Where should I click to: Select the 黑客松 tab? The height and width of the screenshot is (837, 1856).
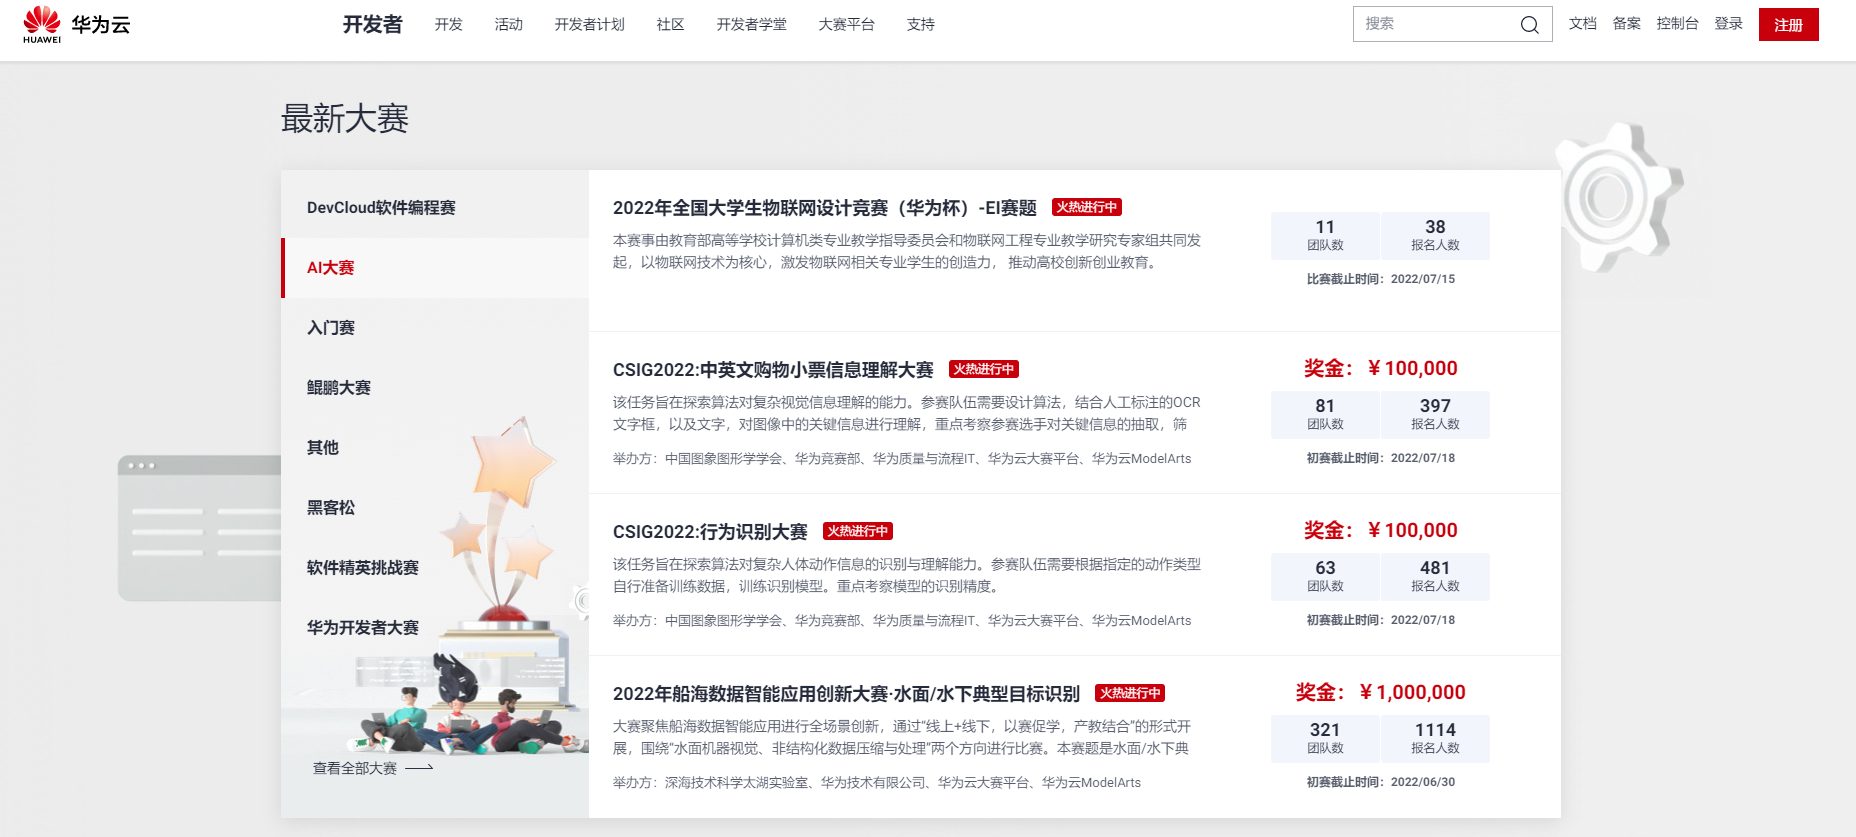[x=435, y=508]
